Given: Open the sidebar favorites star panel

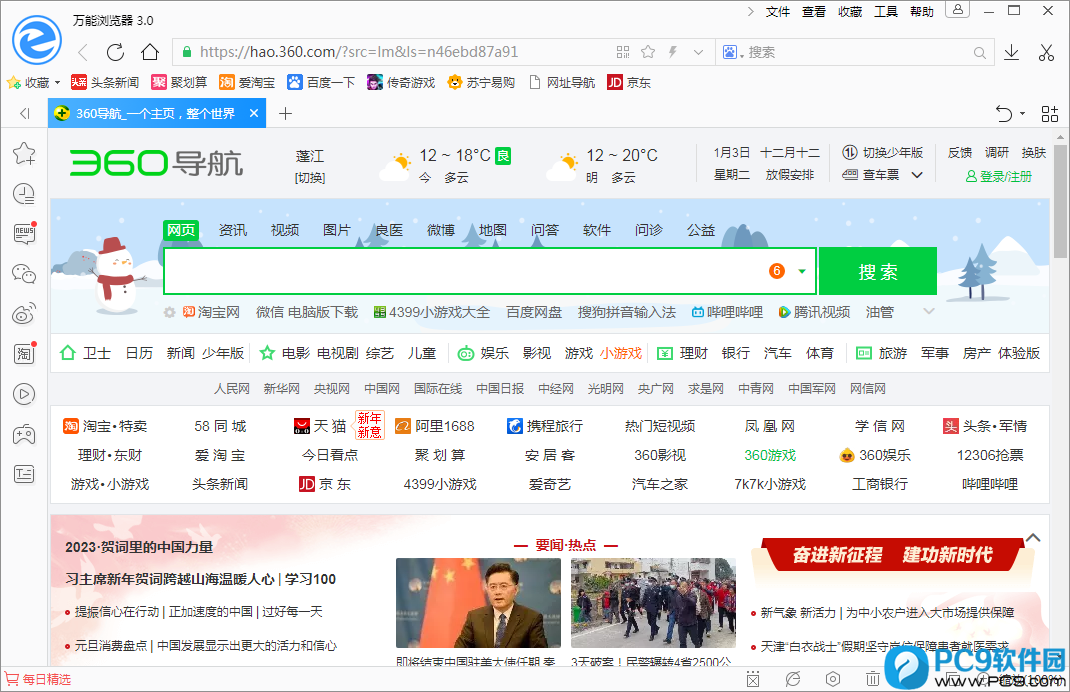Looking at the screenshot, I should (25, 154).
